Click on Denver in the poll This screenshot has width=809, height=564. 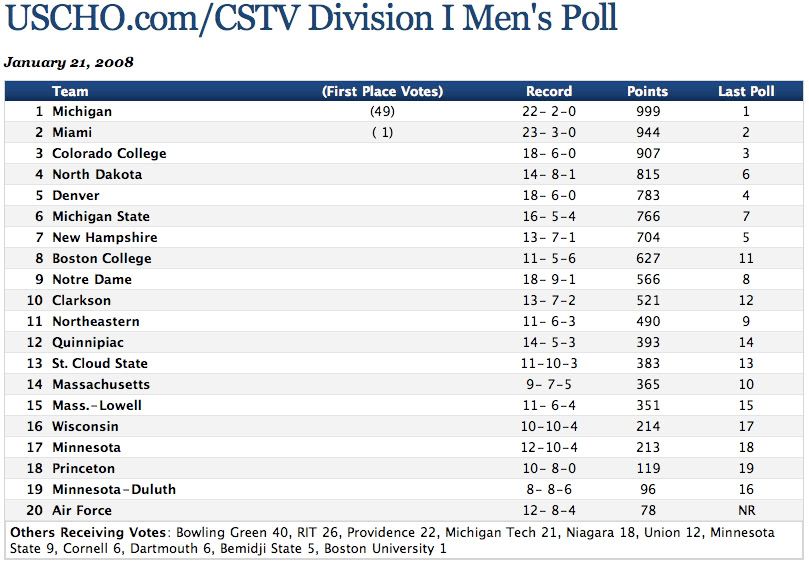click(x=76, y=196)
